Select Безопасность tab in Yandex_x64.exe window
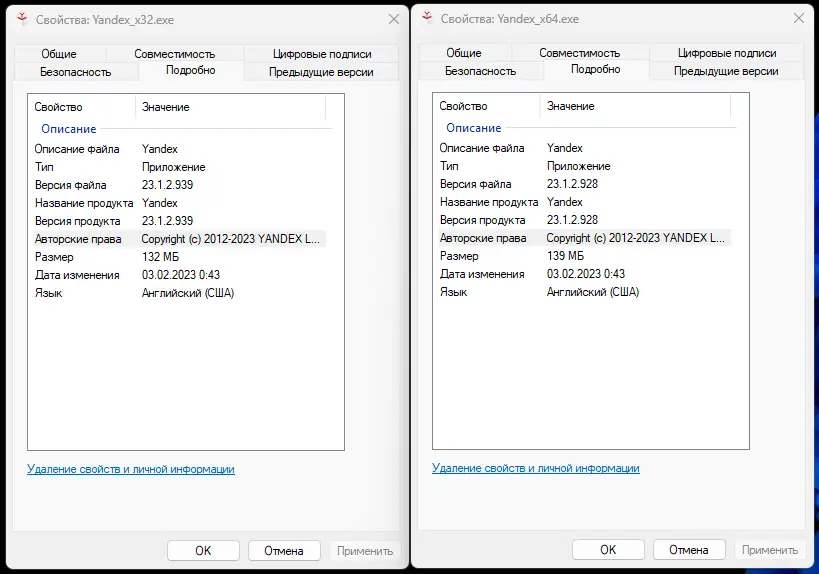Image resolution: width=819 pixels, height=574 pixels. 480,72
